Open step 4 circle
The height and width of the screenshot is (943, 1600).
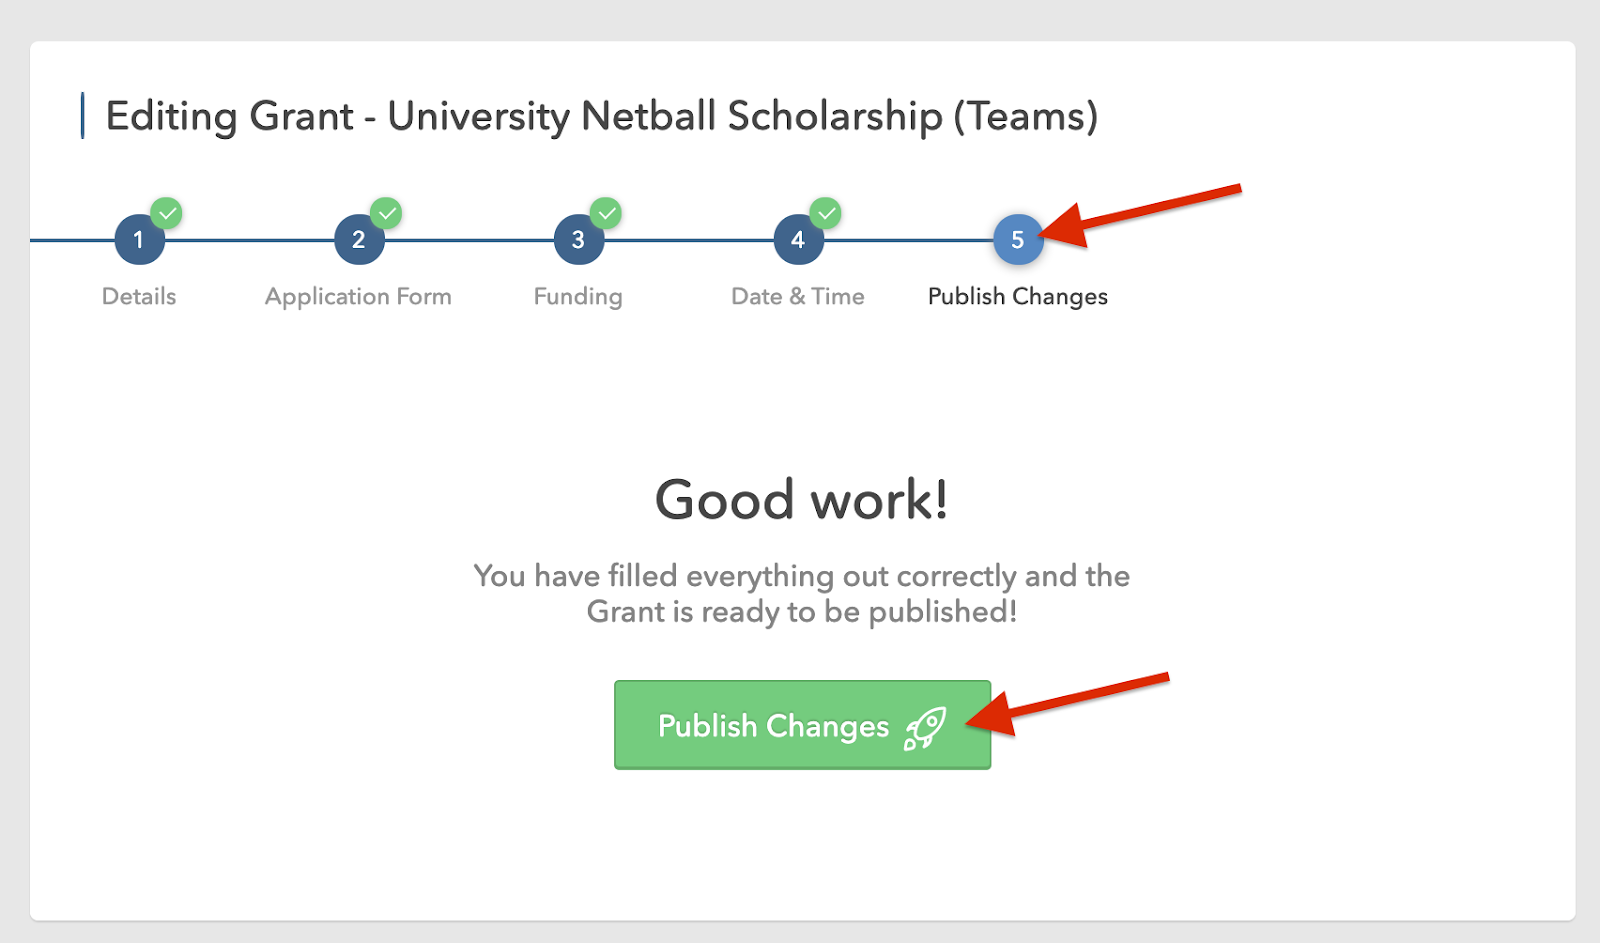pyautogui.click(x=799, y=240)
